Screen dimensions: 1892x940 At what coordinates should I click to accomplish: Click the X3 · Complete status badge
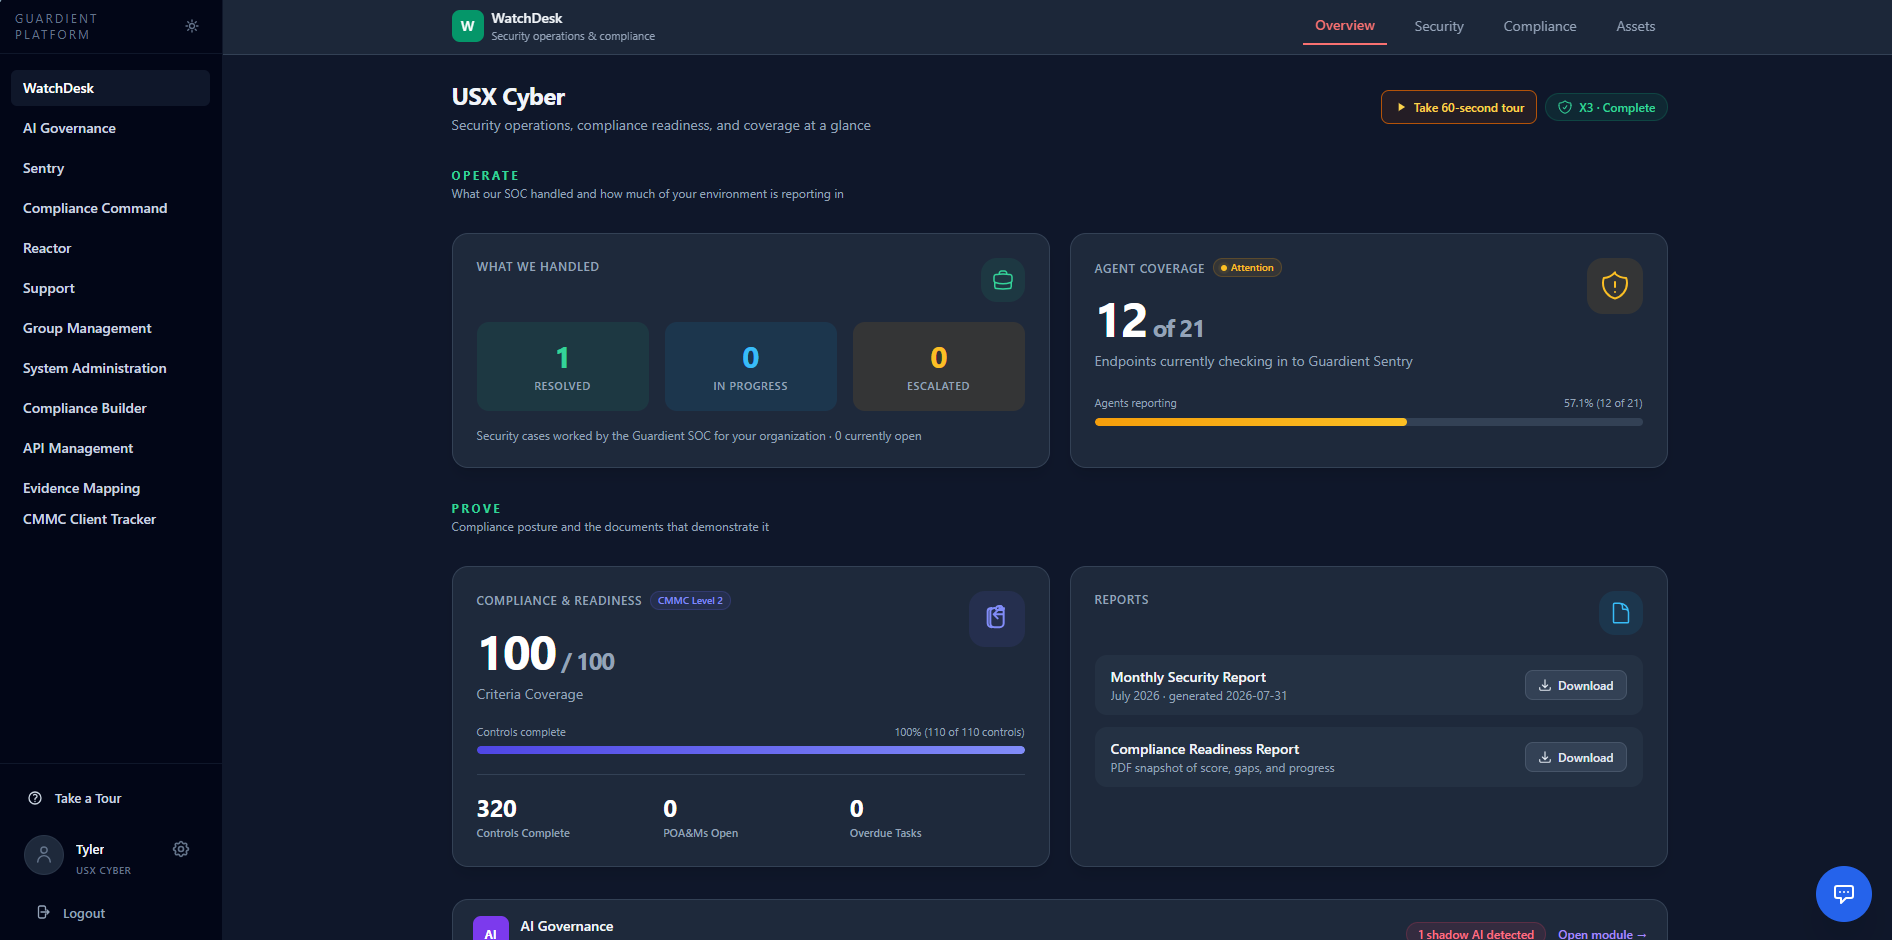click(1606, 107)
